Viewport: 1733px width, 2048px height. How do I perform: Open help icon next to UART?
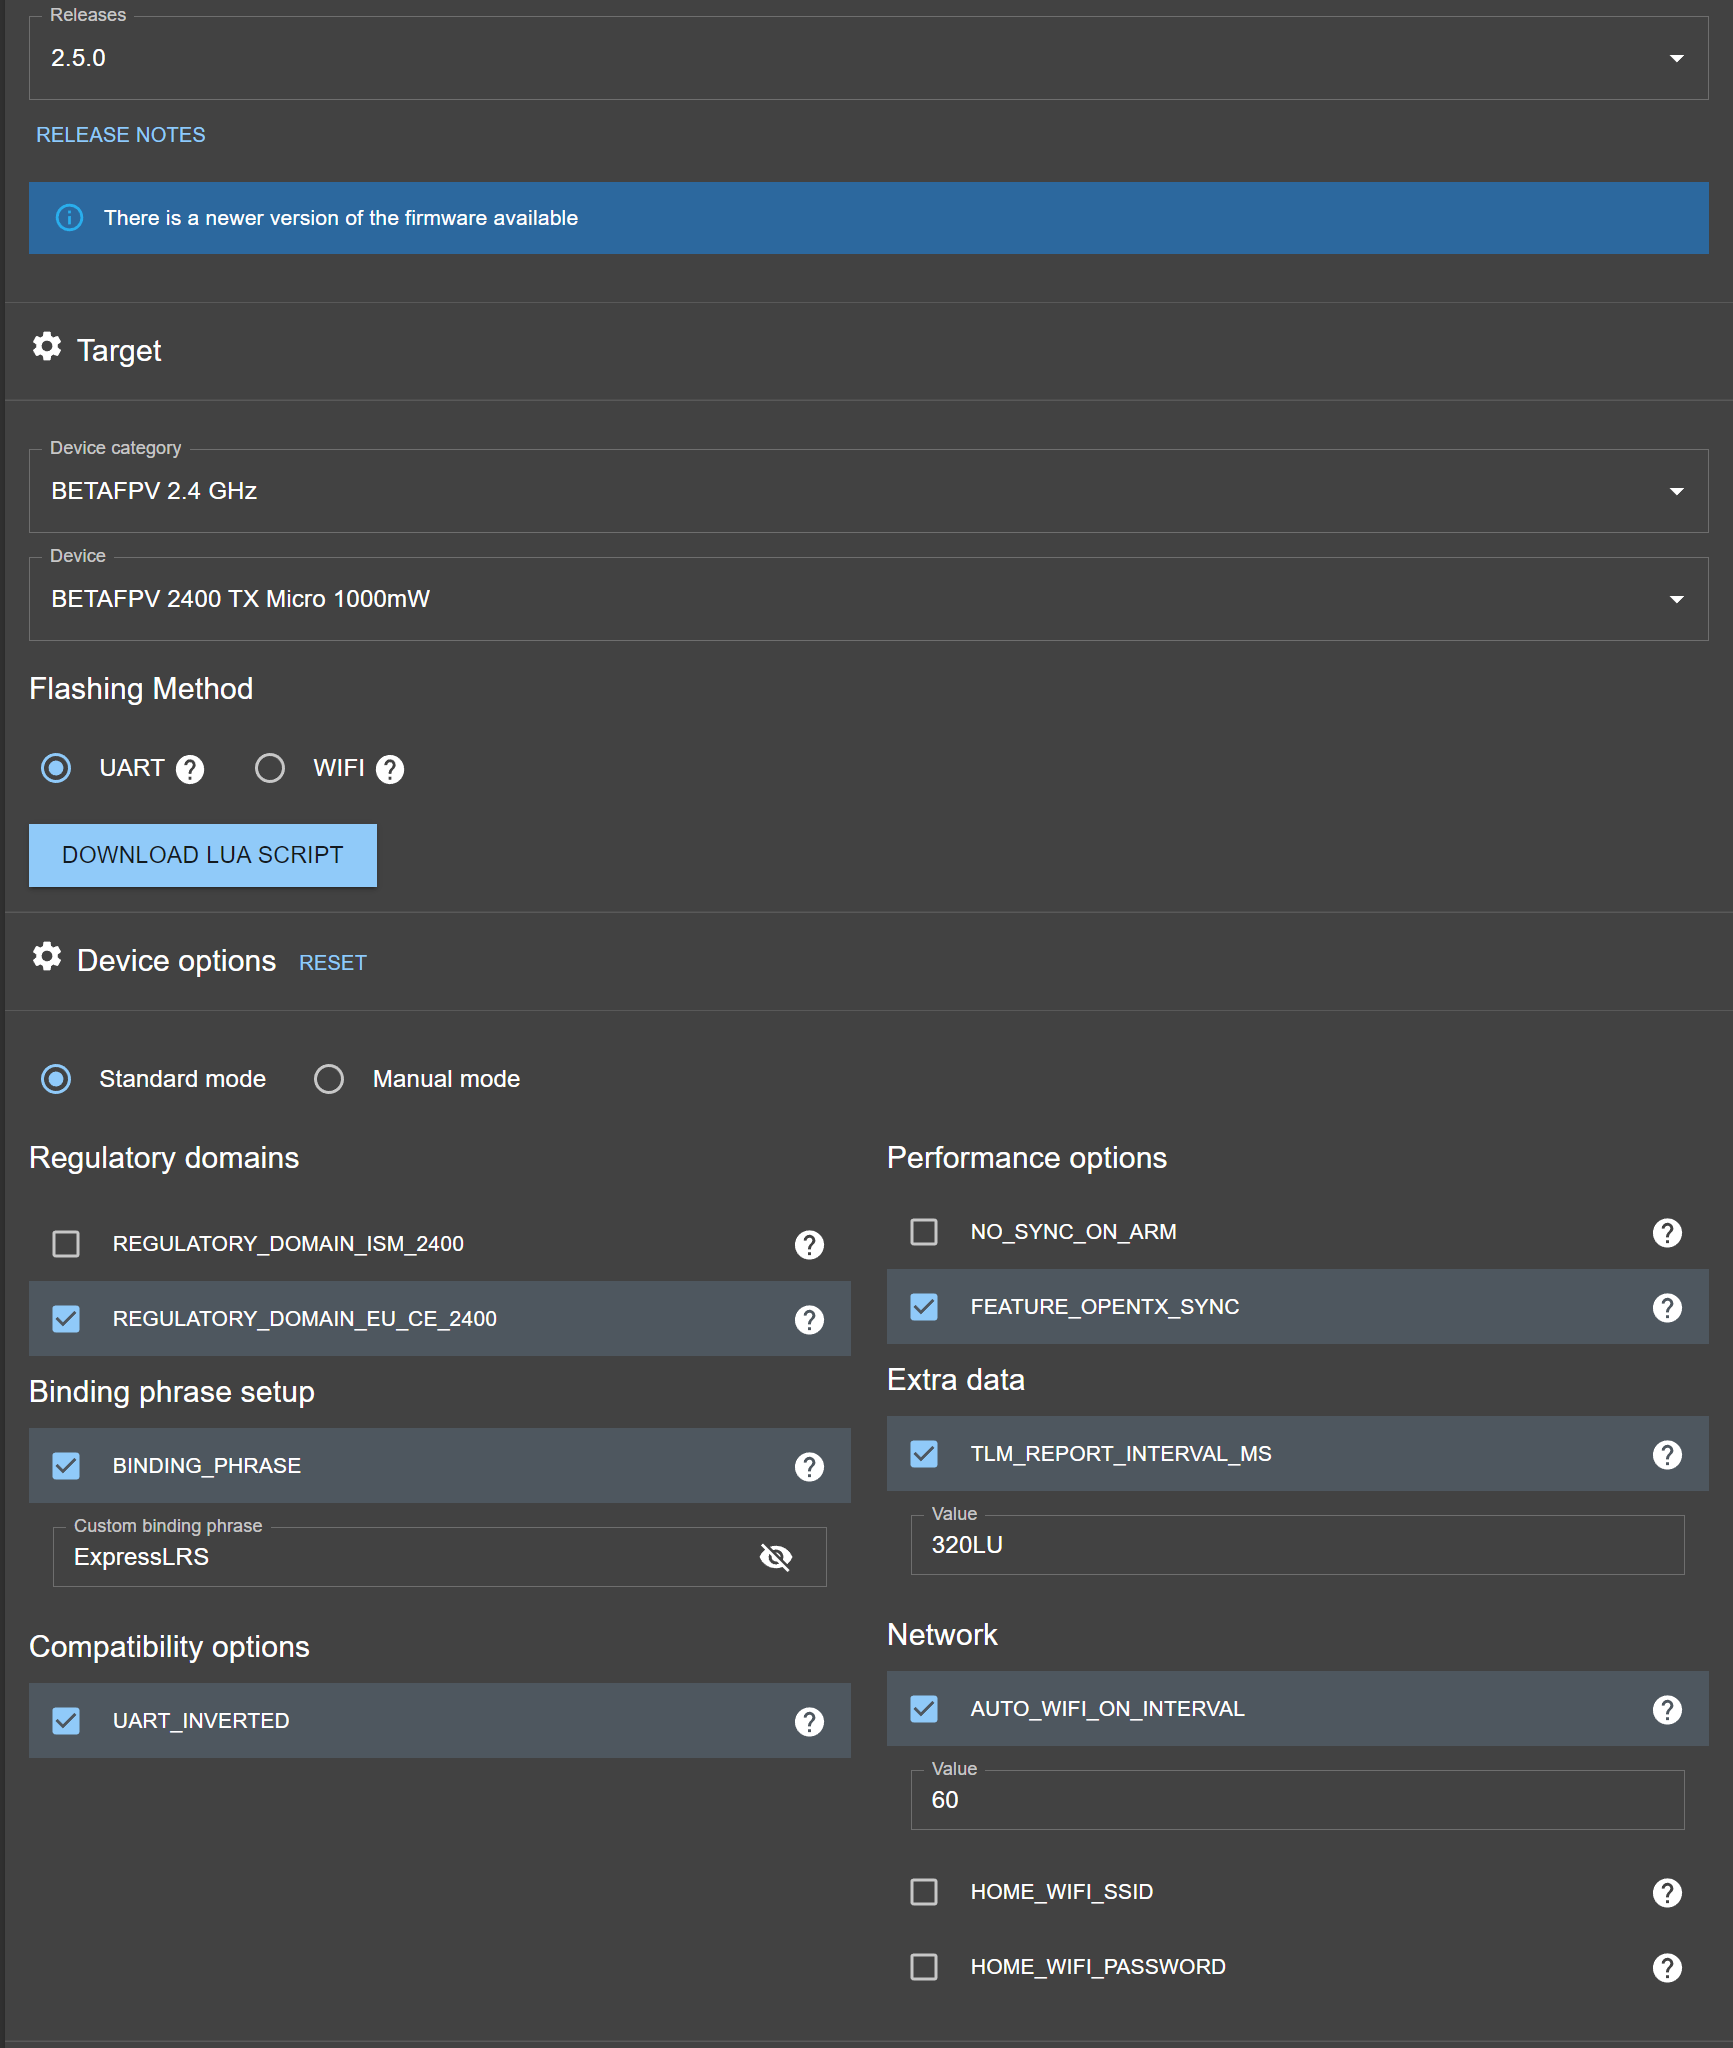coord(190,768)
